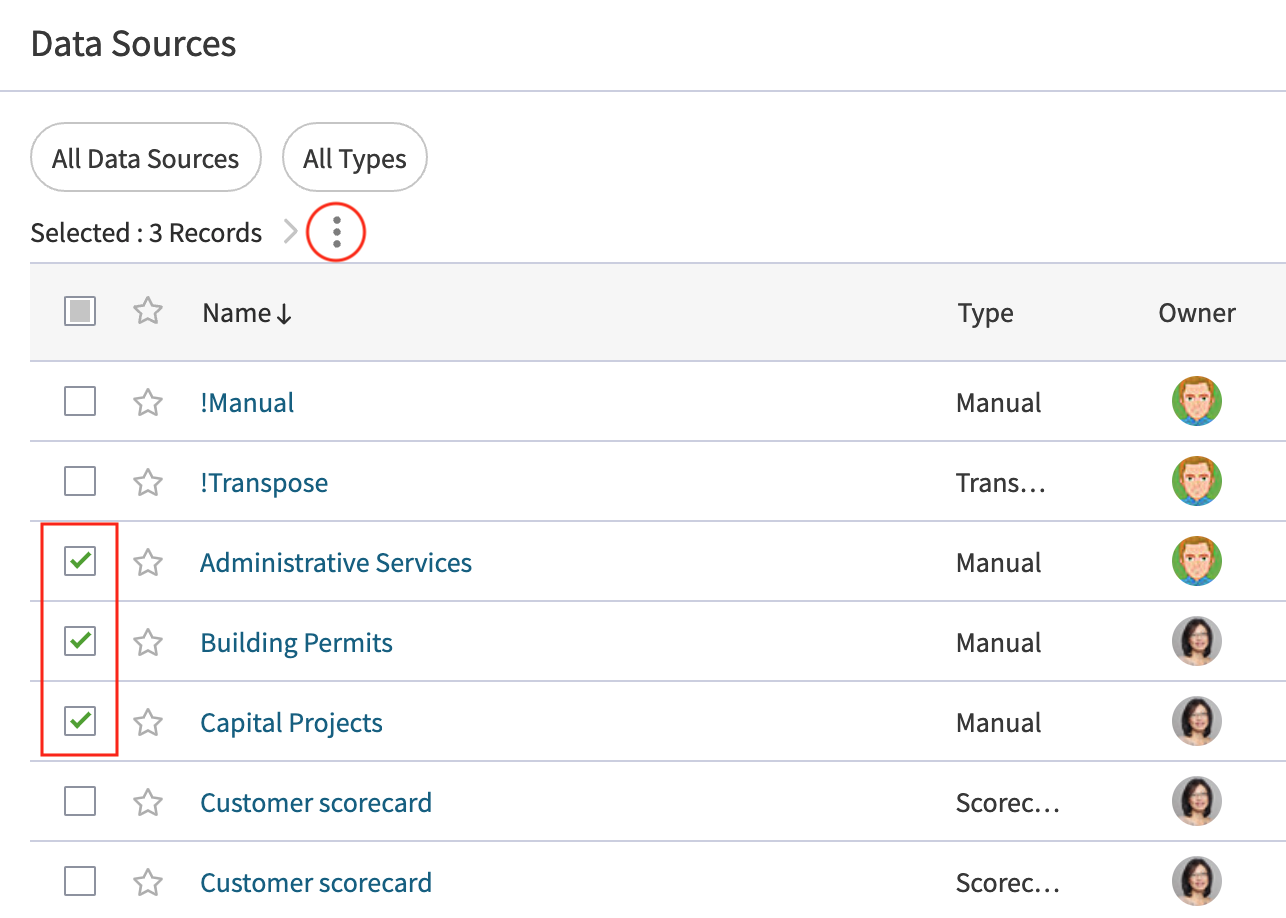Select the !Manual row checkbox
The height and width of the screenshot is (918, 1286).
(x=79, y=401)
